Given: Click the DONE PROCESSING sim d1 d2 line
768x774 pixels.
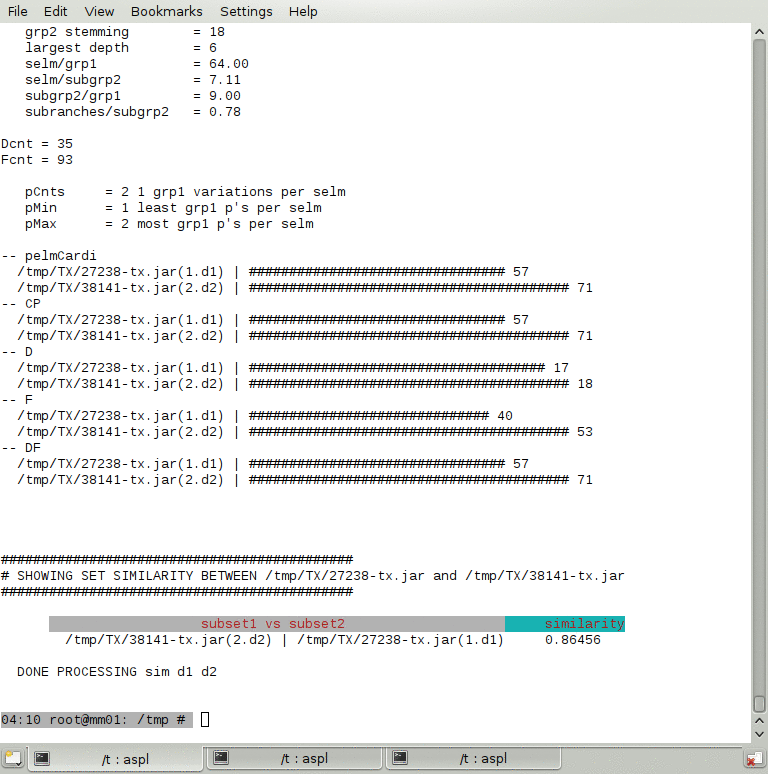Looking at the screenshot, I should (x=116, y=672).
